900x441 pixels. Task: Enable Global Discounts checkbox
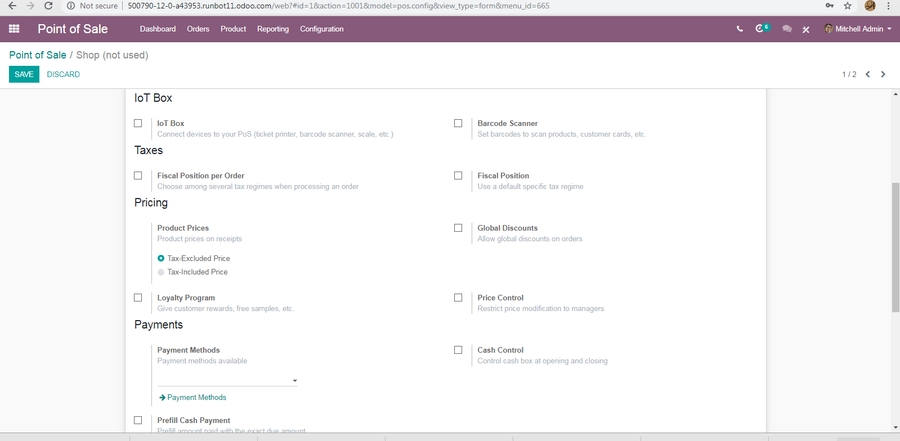point(458,227)
